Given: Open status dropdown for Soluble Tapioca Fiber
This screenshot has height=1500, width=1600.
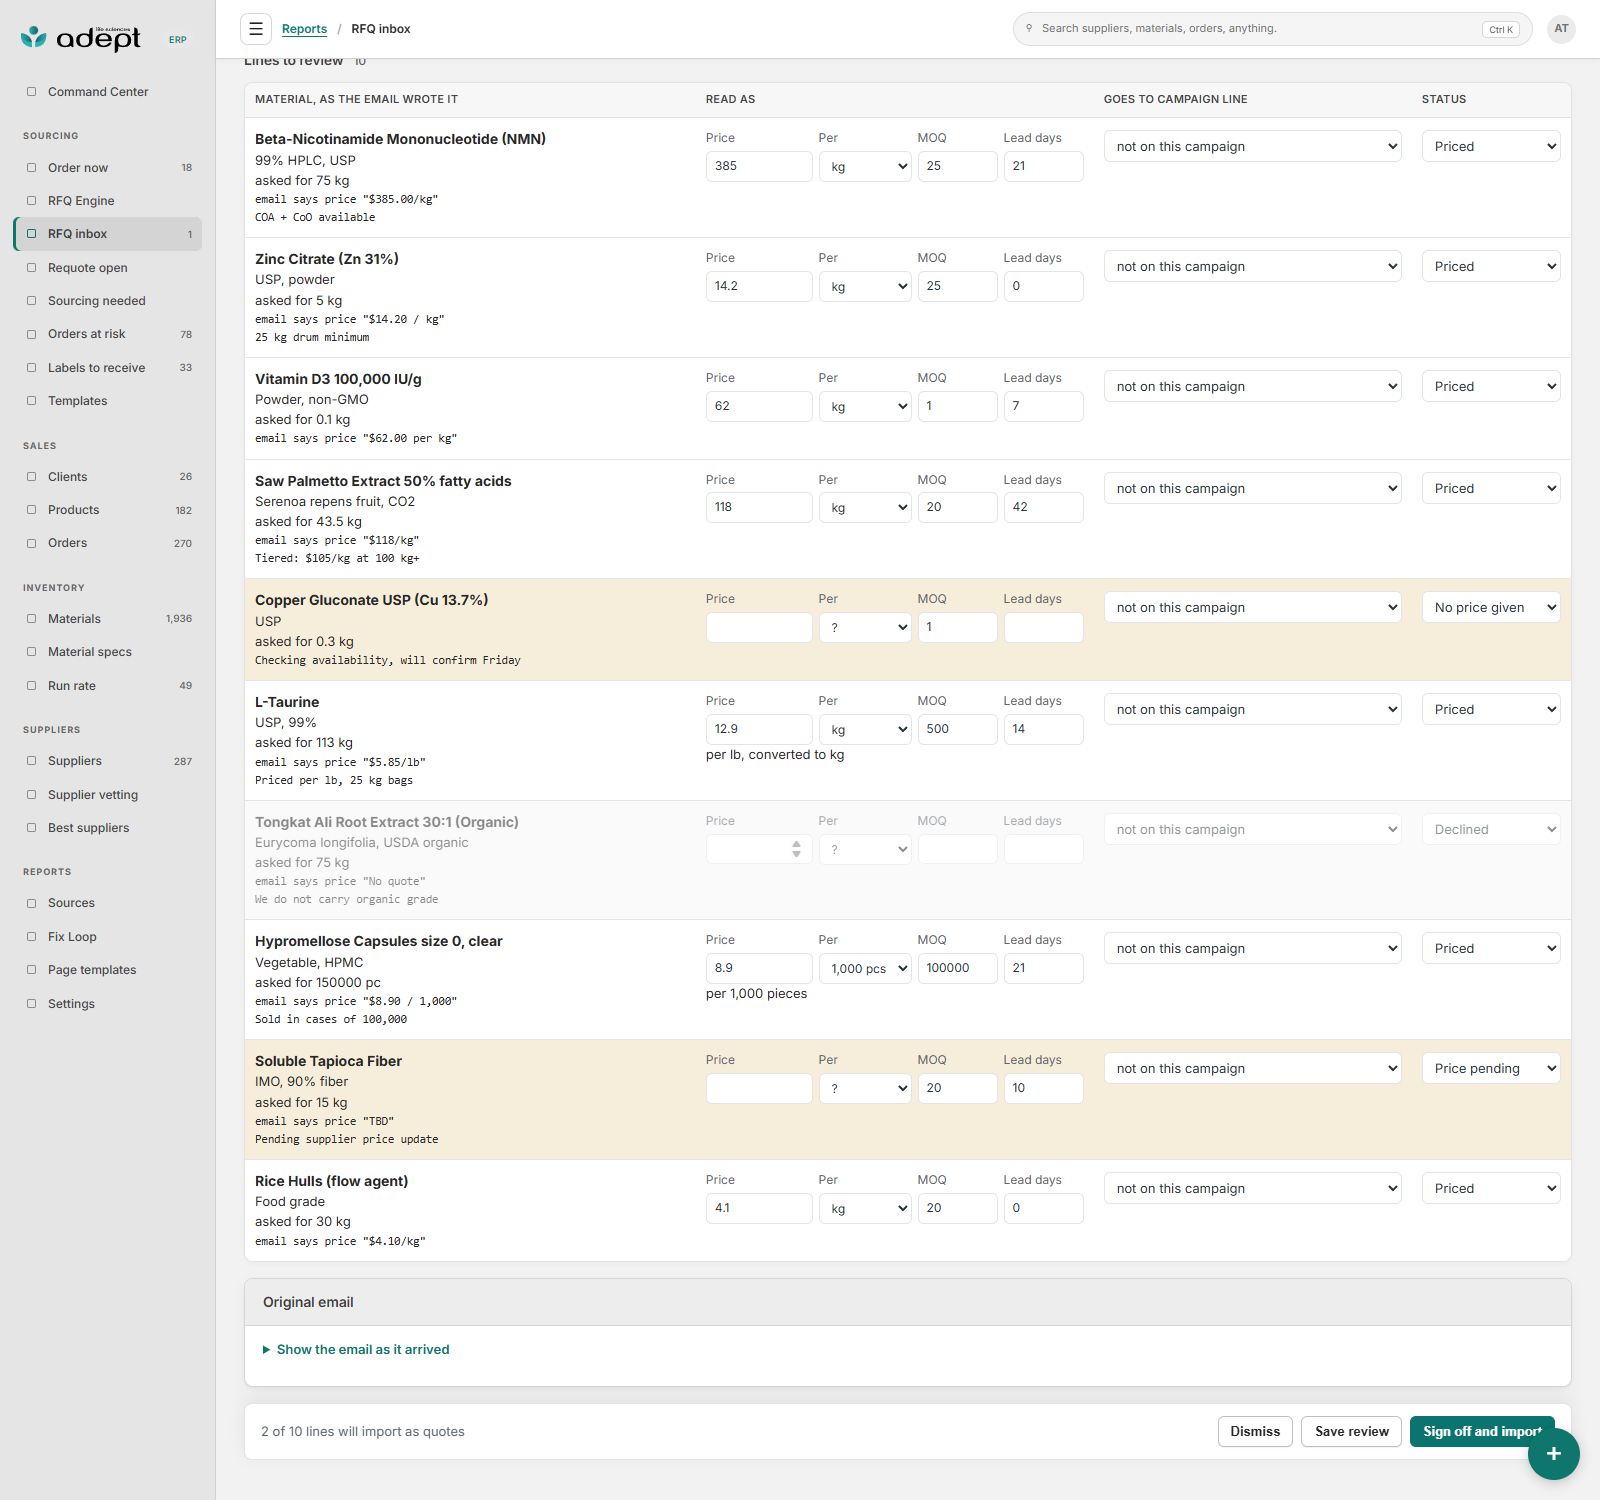Looking at the screenshot, I should pyautogui.click(x=1491, y=1069).
